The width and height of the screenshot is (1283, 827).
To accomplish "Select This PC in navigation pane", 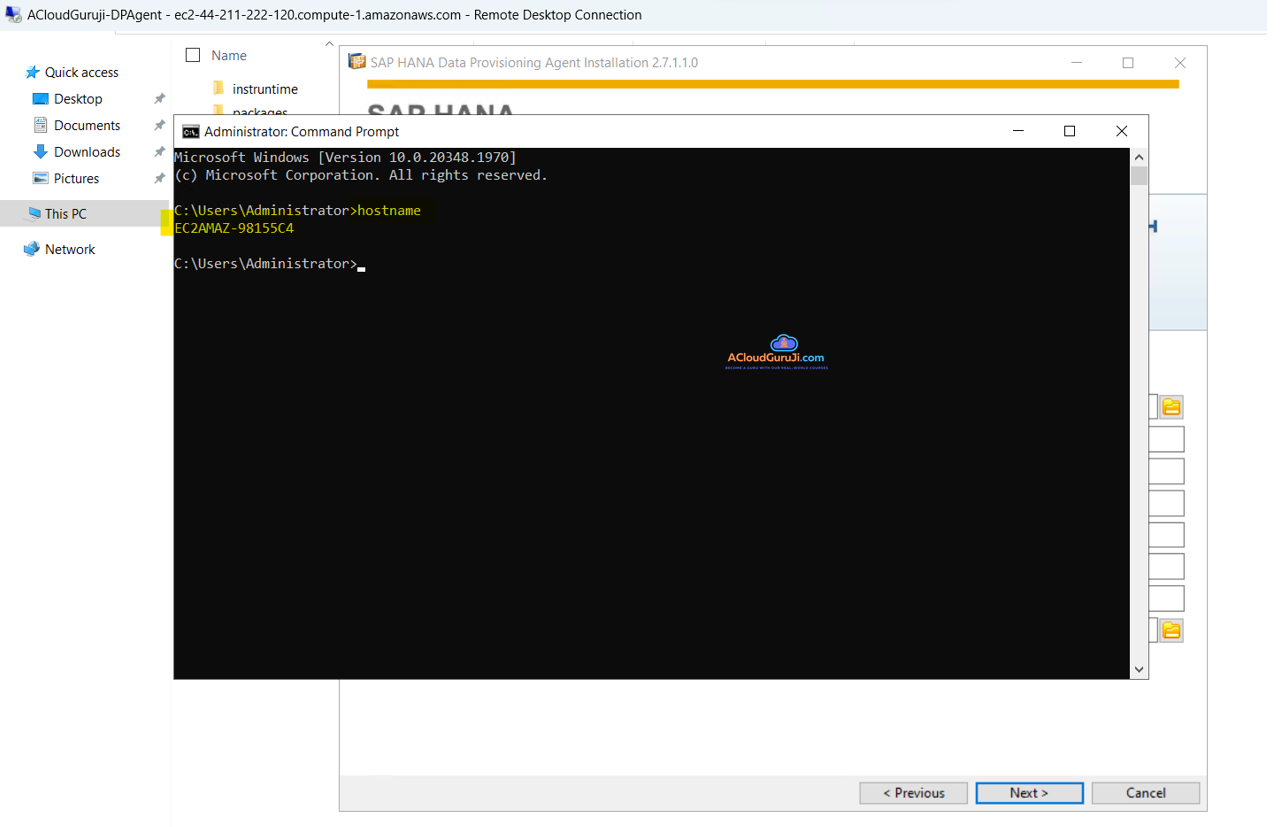I will [x=65, y=214].
